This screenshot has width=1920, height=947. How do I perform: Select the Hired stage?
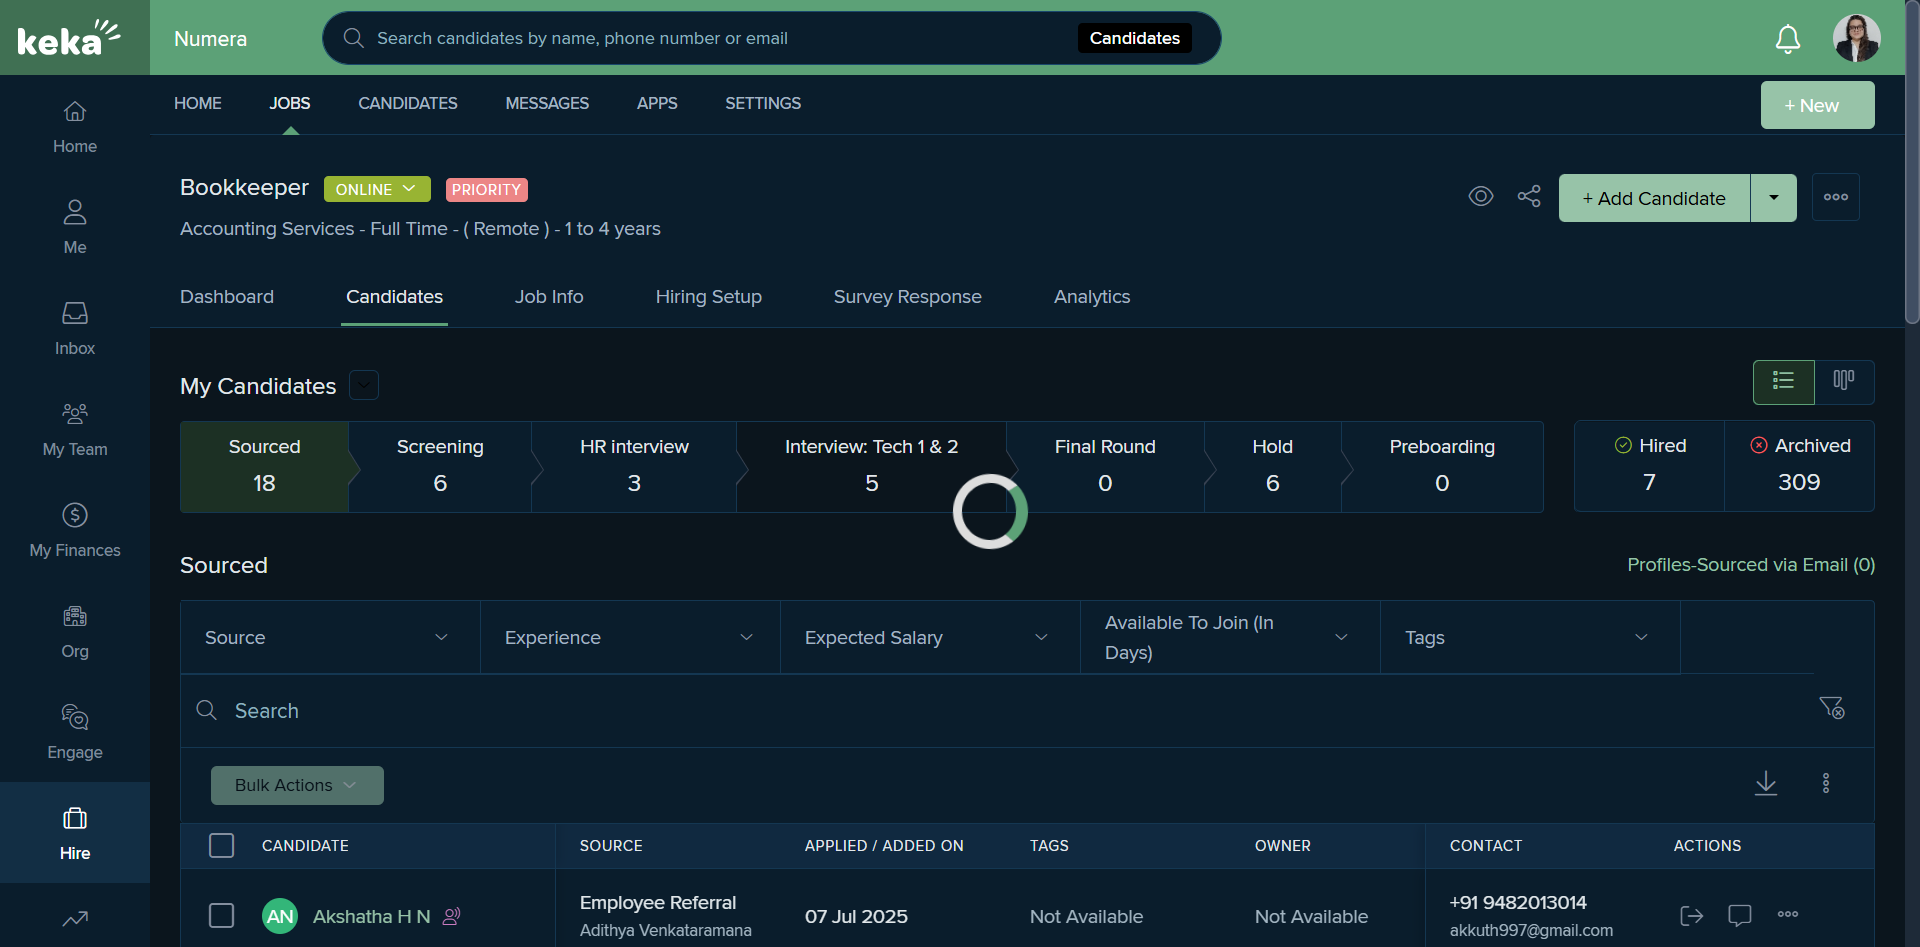click(1650, 466)
